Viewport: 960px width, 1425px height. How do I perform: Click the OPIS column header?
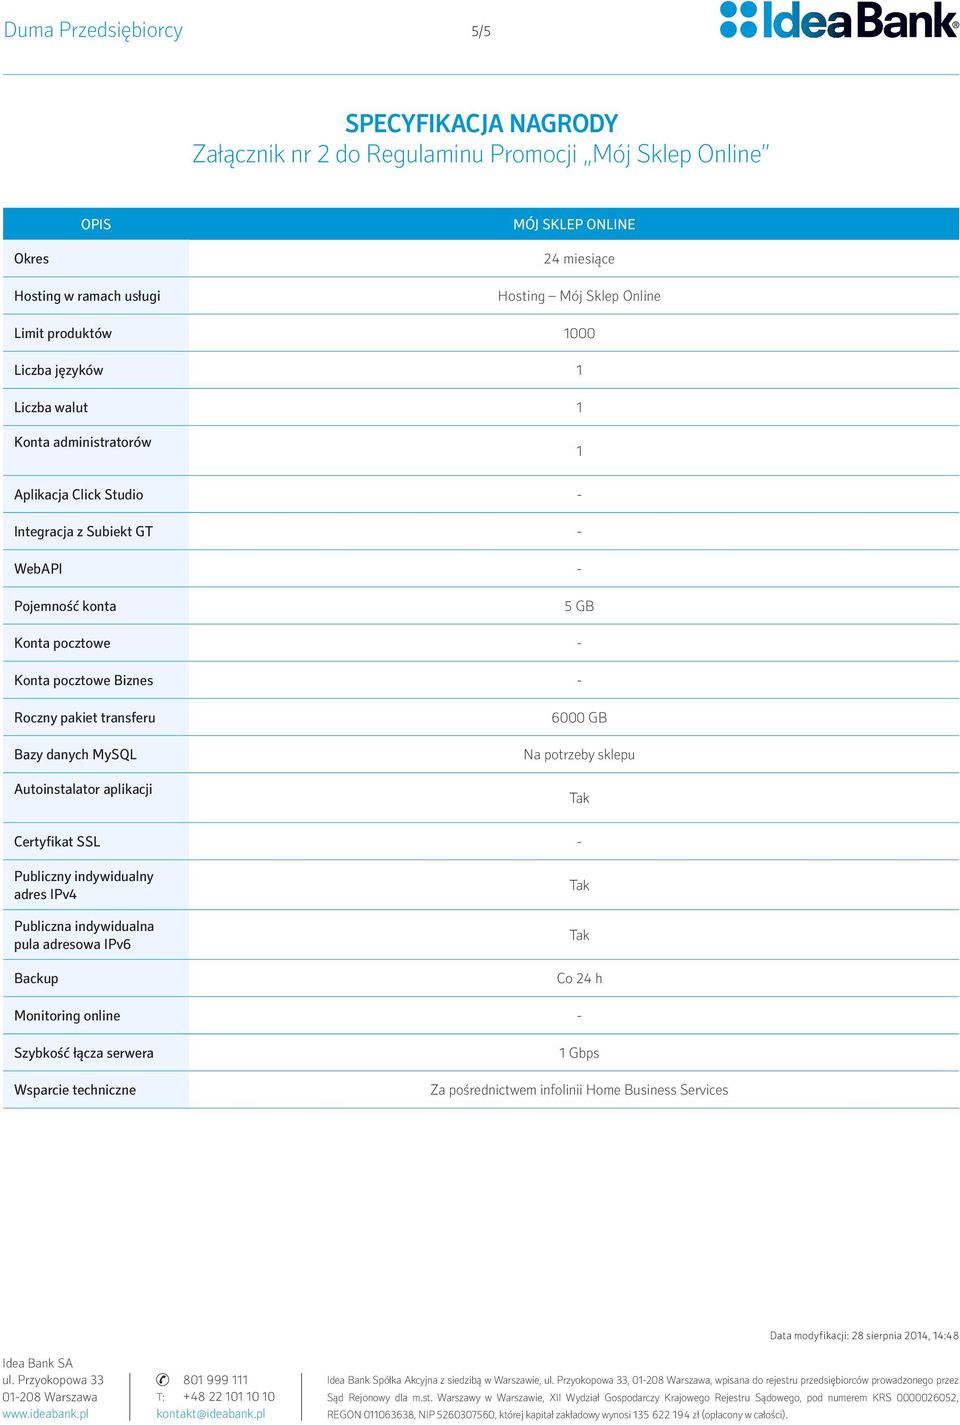(96, 224)
